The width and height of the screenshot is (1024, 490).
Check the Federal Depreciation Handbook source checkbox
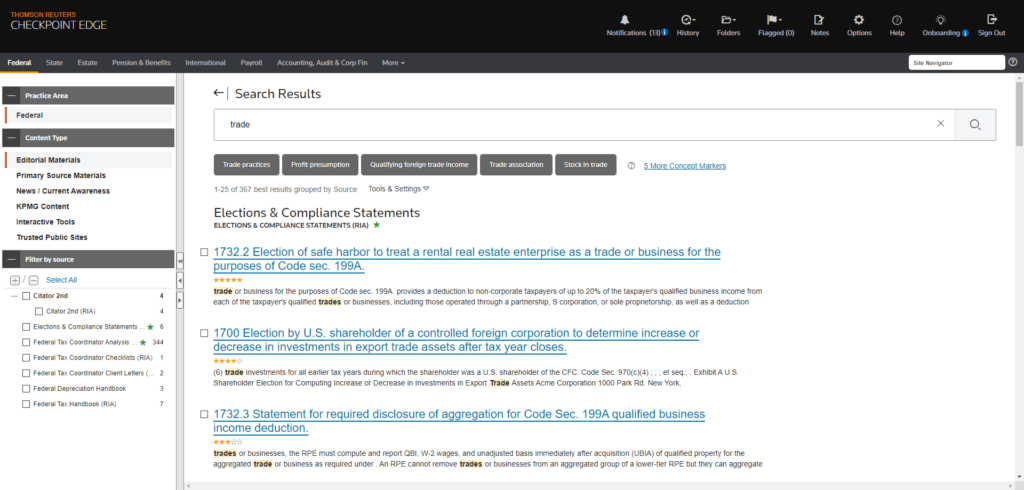click(x=26, y=388)
